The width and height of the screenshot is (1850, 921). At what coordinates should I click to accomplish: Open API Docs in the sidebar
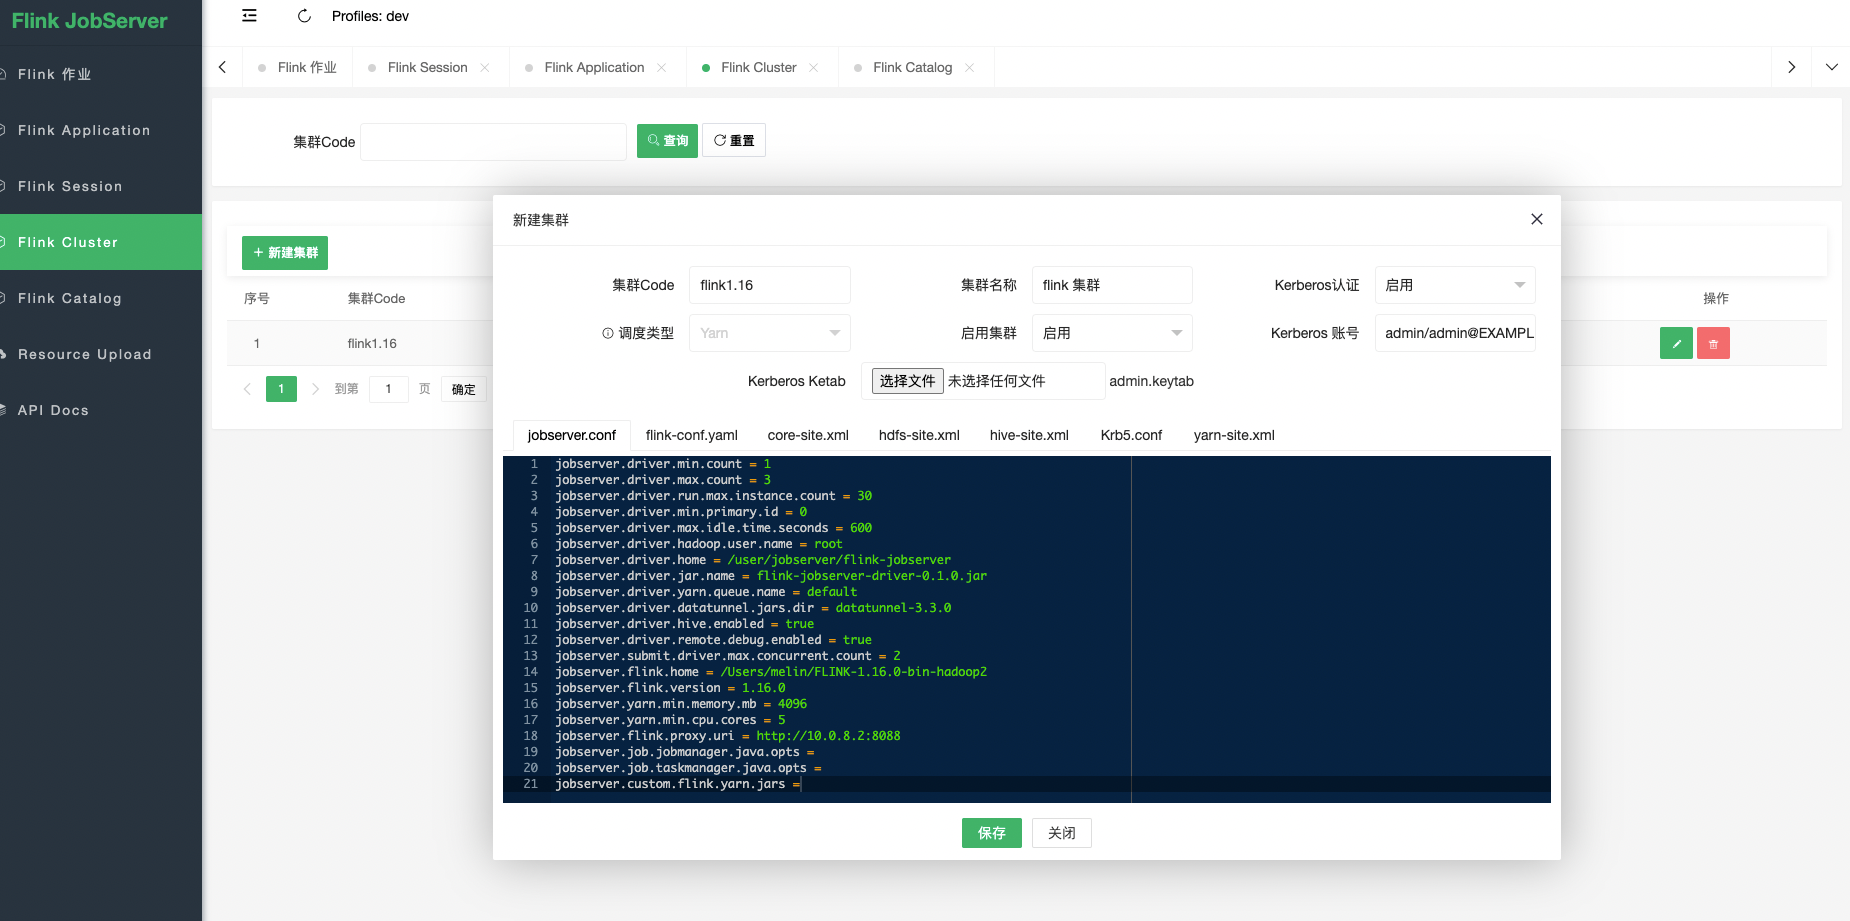[x=101, y=410]
